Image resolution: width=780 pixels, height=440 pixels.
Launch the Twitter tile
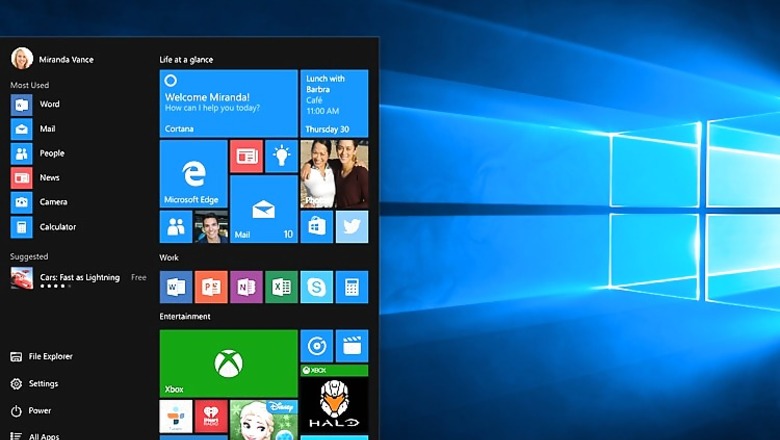352,227
